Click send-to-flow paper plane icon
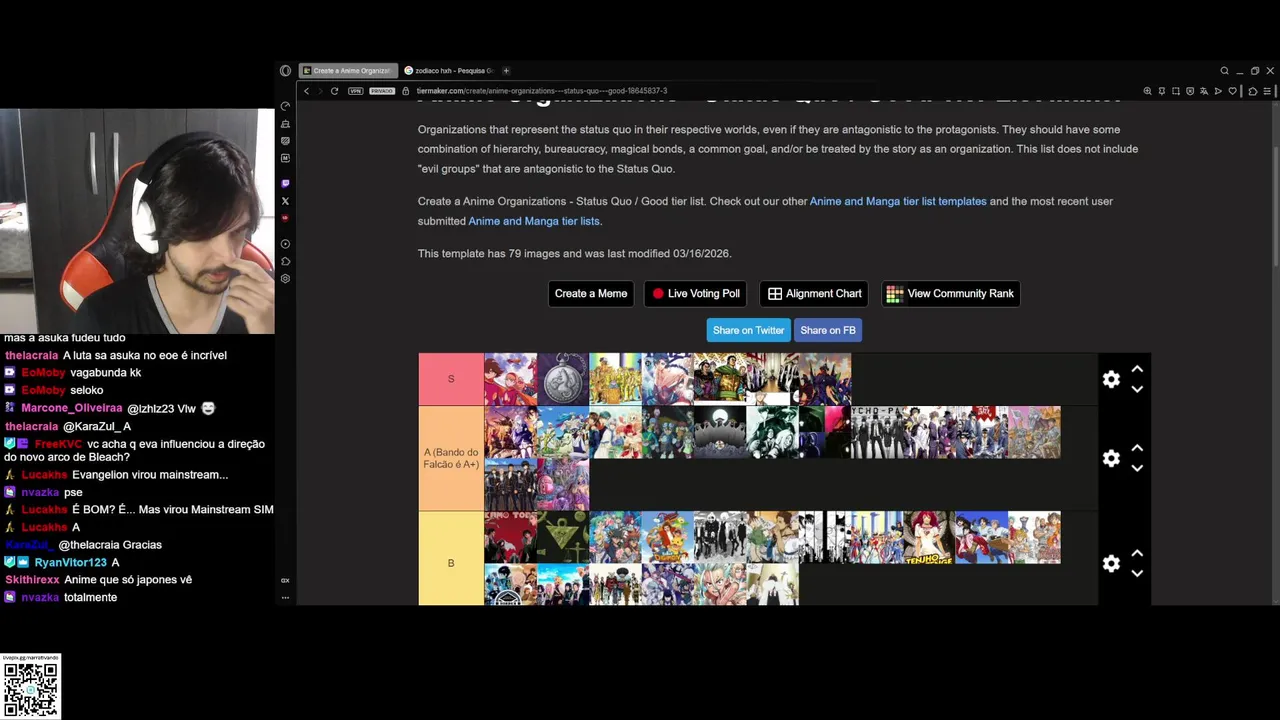The image size is (1280, 720). (x=1218, y=91)
